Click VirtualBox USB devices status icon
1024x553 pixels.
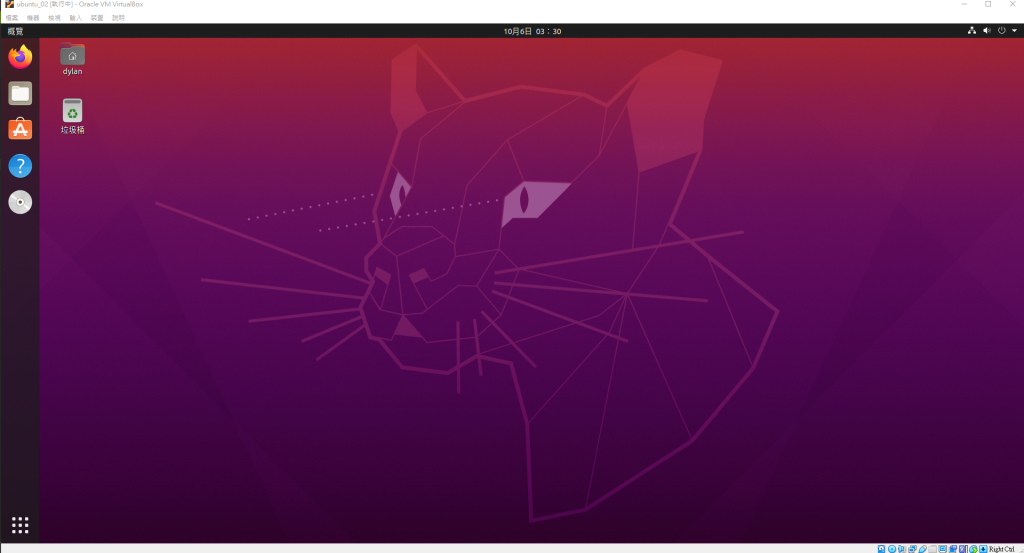(923, 548)
